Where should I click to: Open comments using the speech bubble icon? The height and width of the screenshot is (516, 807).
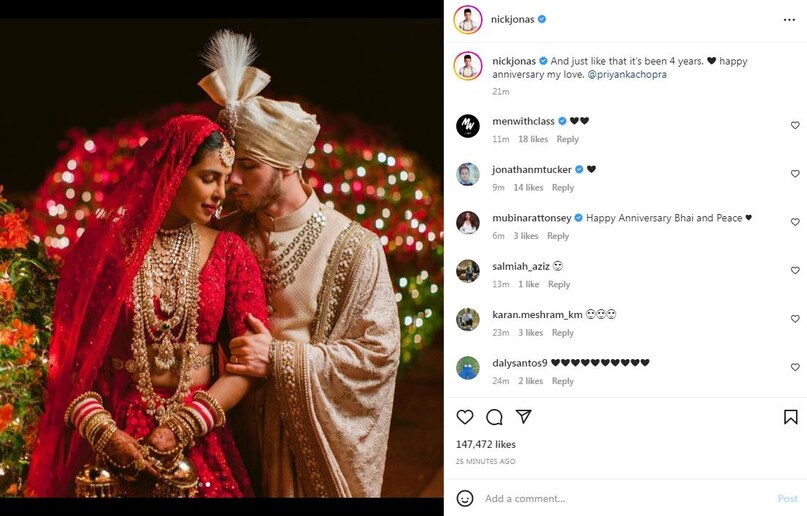494,417
